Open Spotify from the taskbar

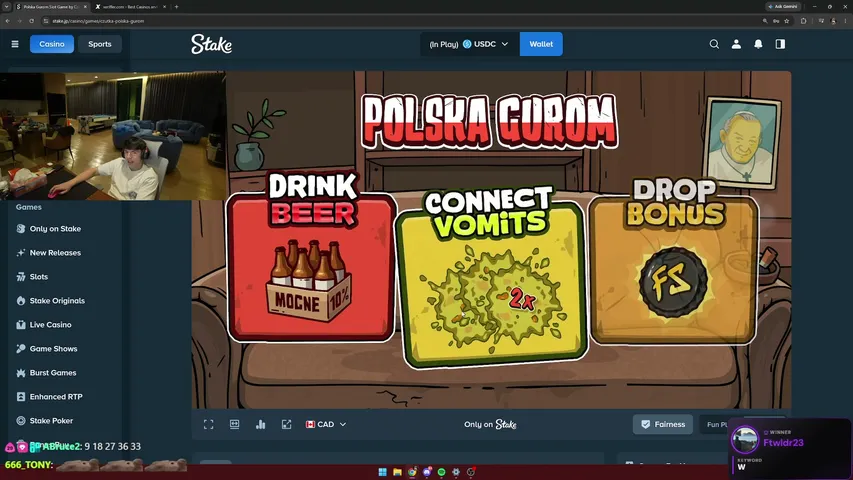(441, 472)
